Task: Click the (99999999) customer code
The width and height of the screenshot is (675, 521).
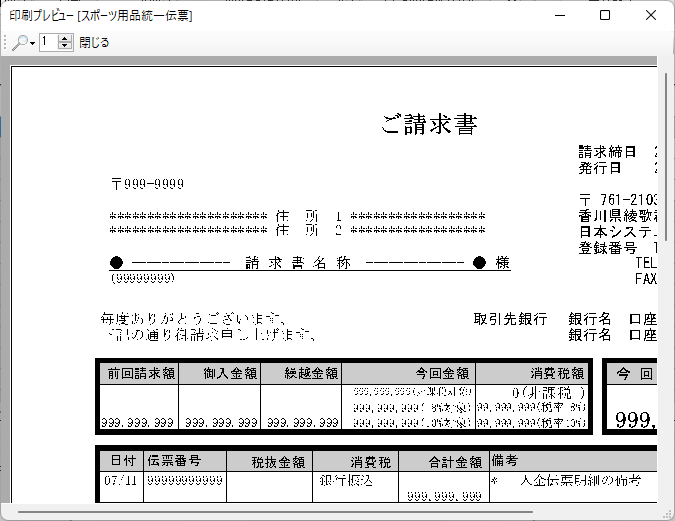Action: [143, 278]
